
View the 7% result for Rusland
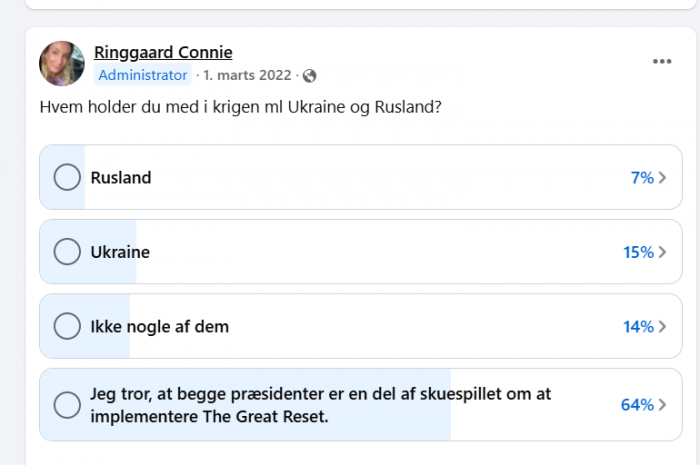click(x=642, y=178)
